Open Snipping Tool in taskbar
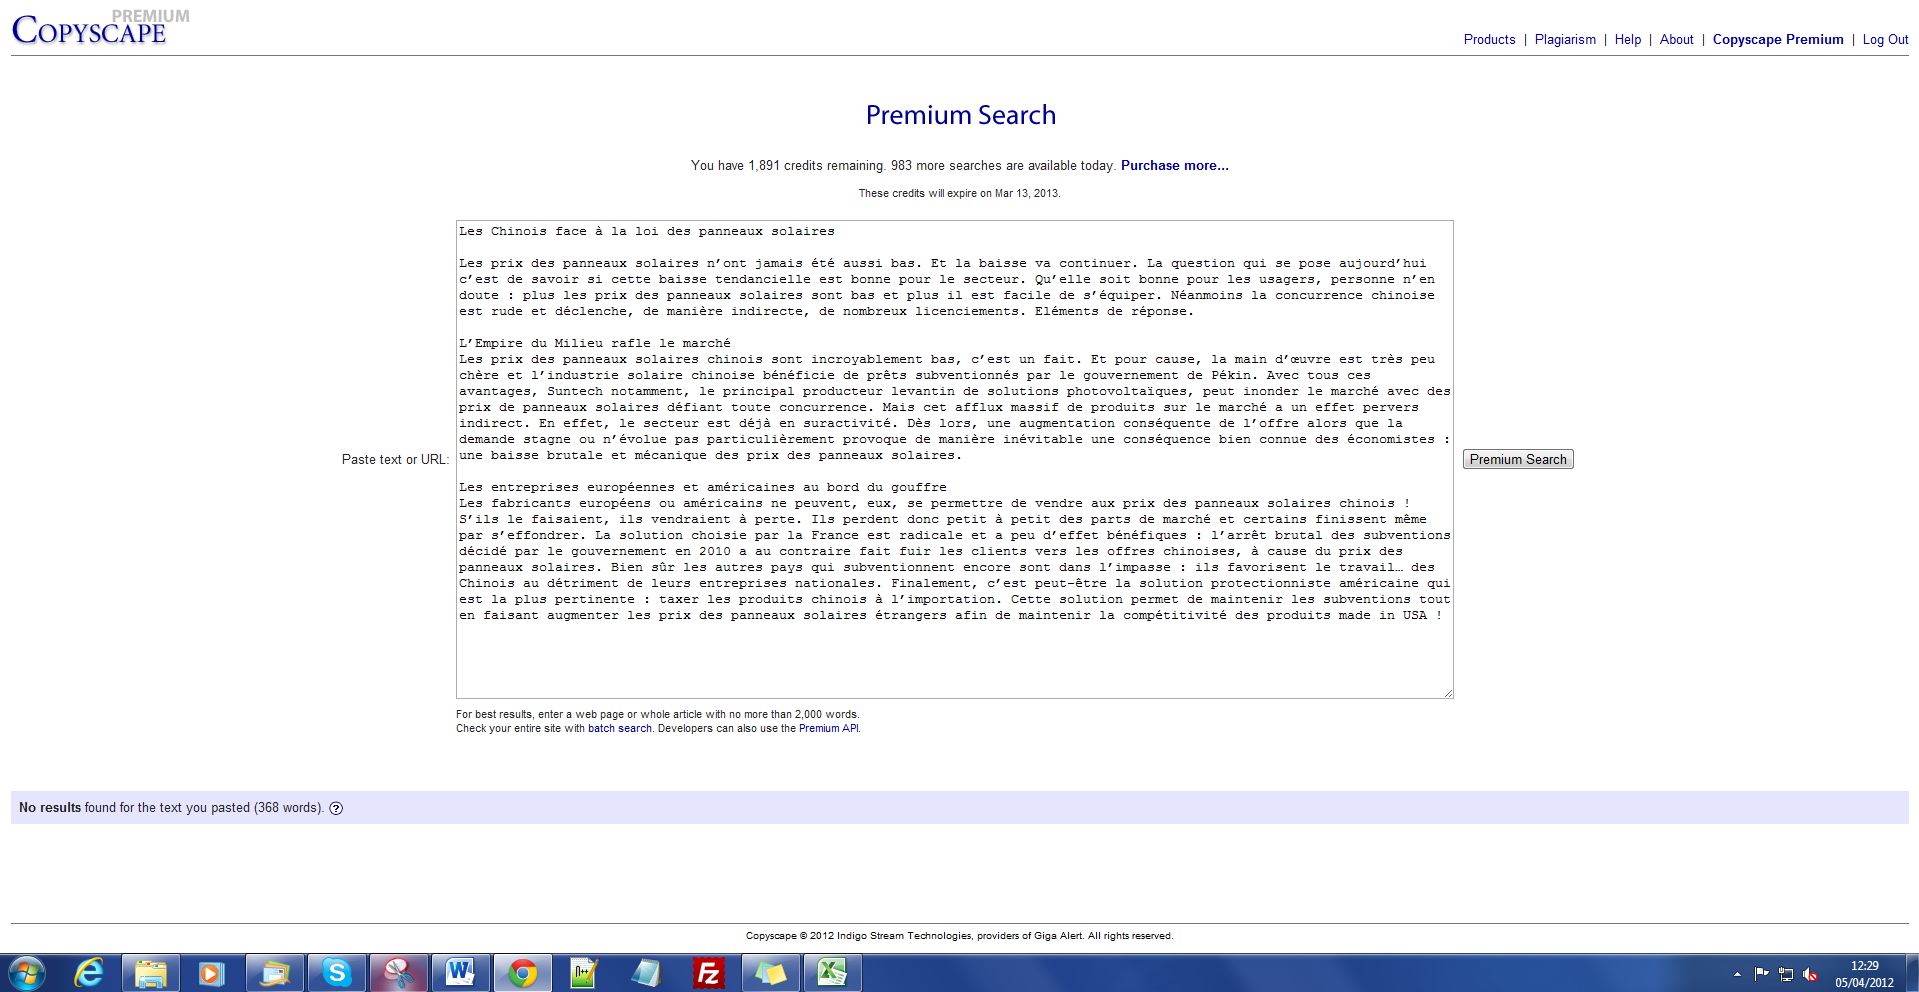 coord(398,972)
